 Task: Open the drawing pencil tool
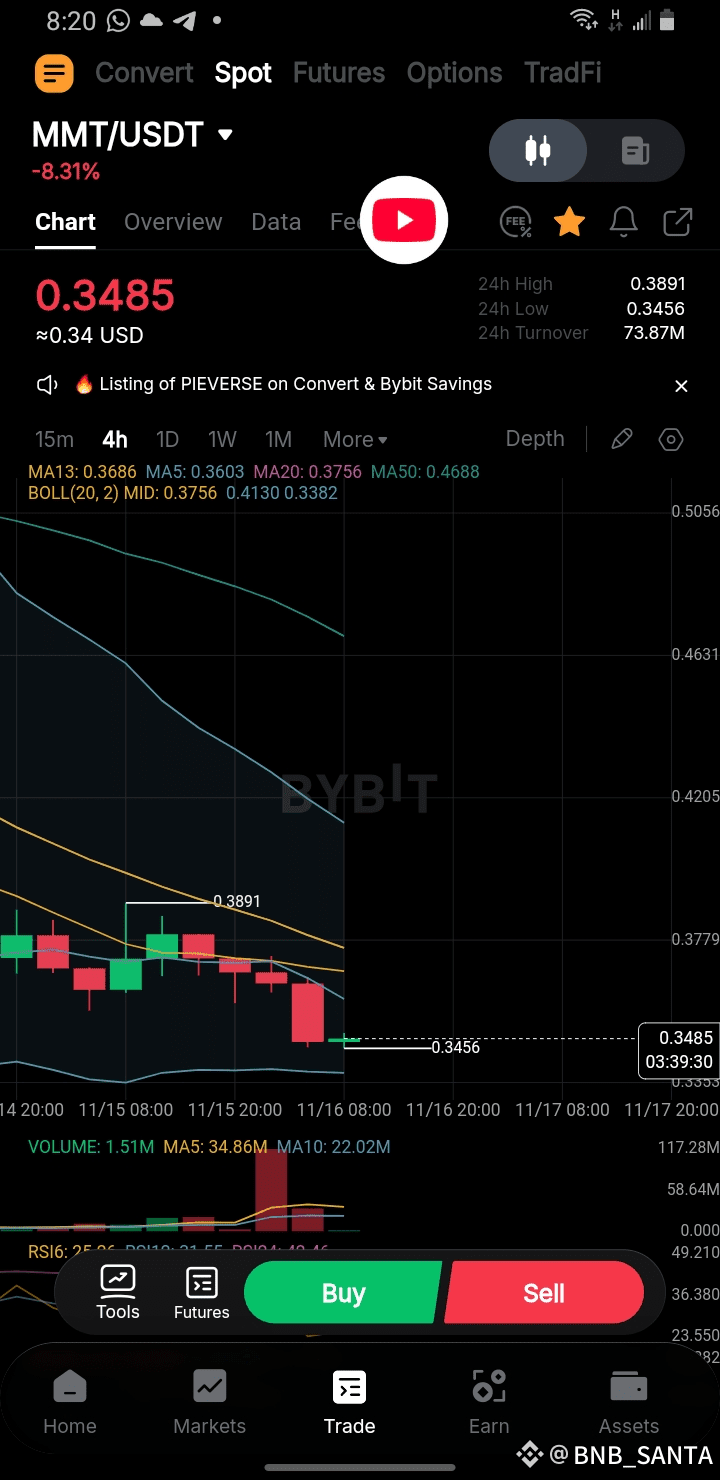622,439
